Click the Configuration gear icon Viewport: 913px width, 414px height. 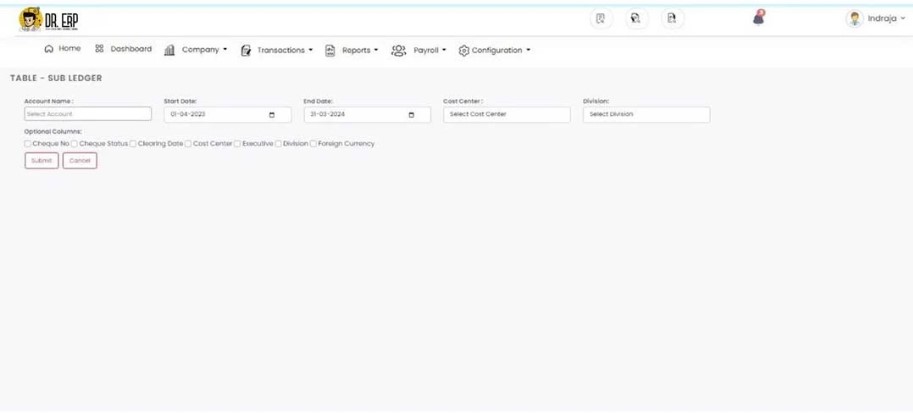click(x=463, y=51)
